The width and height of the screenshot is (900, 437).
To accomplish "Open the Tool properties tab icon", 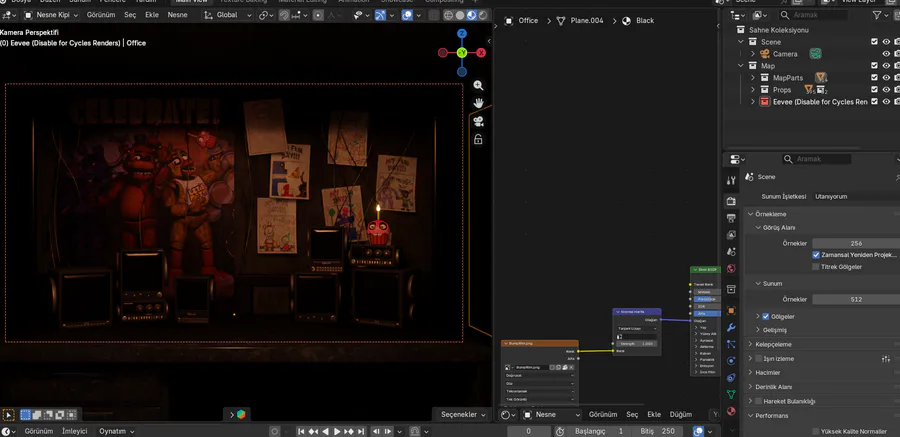I will tap(731, 180).
